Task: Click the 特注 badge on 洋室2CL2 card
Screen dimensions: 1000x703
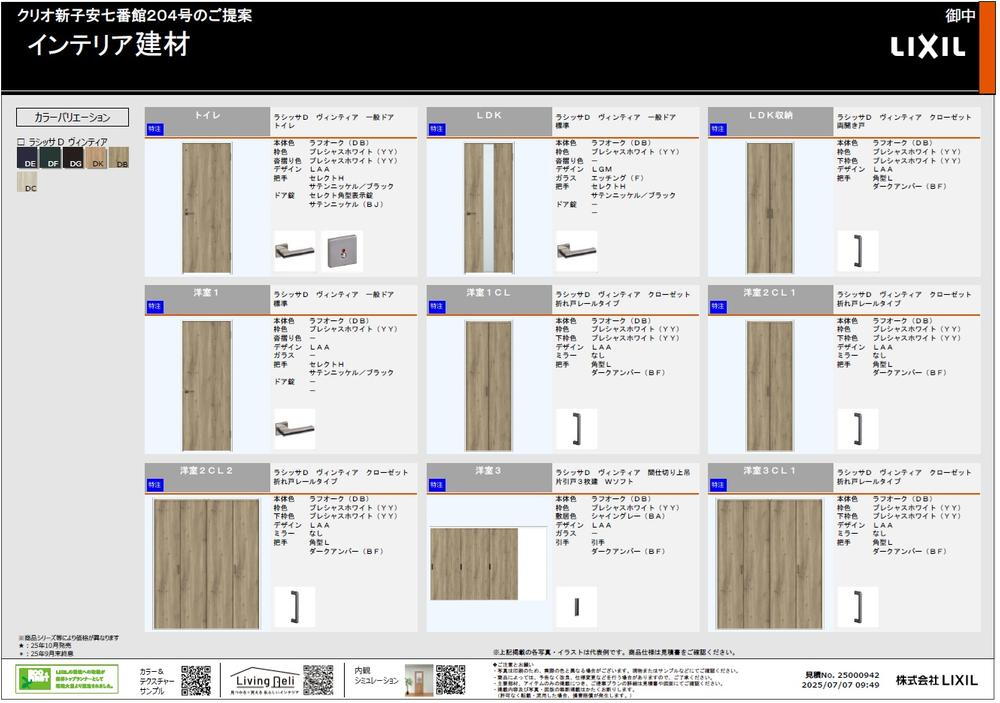Action: (154, 485)
